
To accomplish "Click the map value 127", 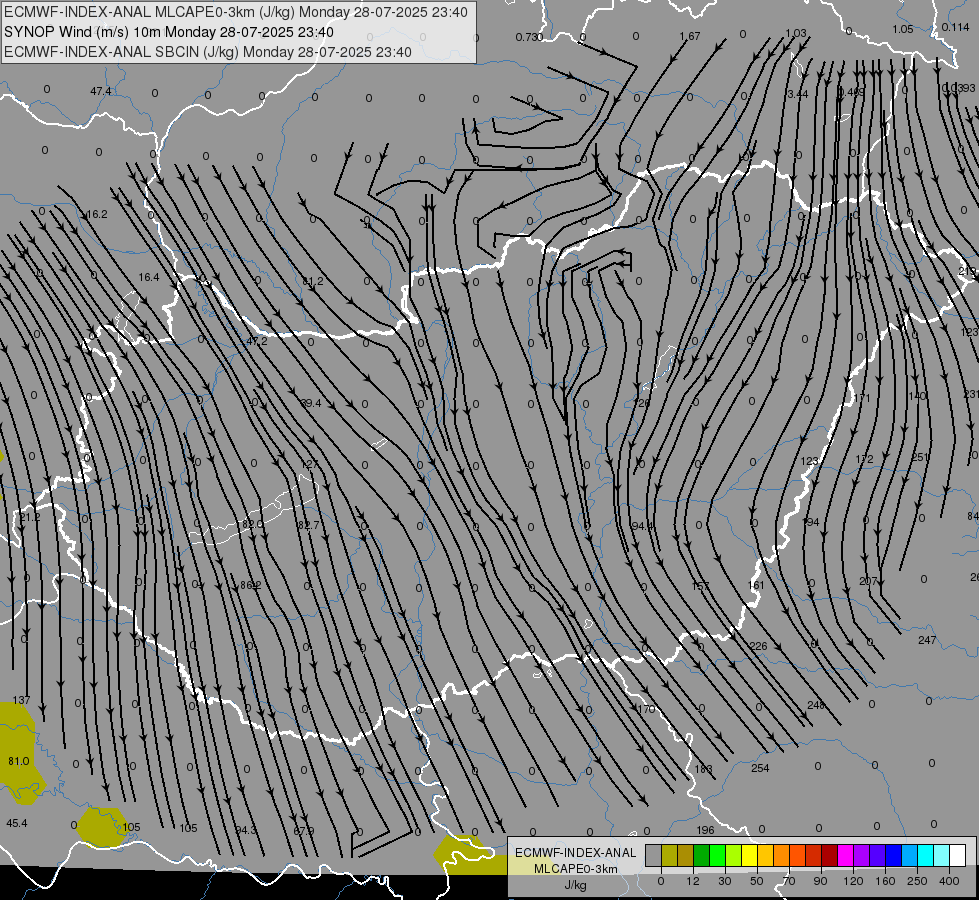I will pos(309,465).
